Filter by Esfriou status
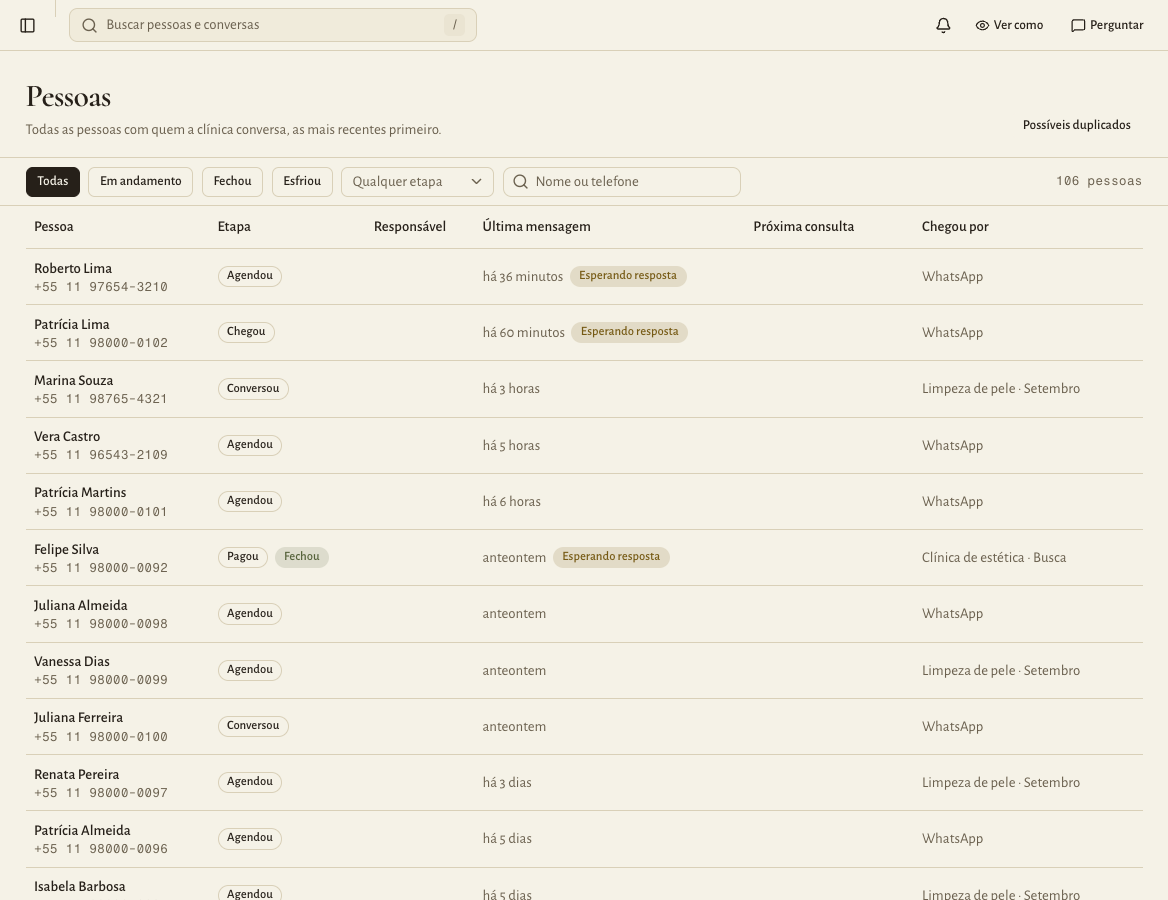This screenshot has height=900, width=1168. 302,182
